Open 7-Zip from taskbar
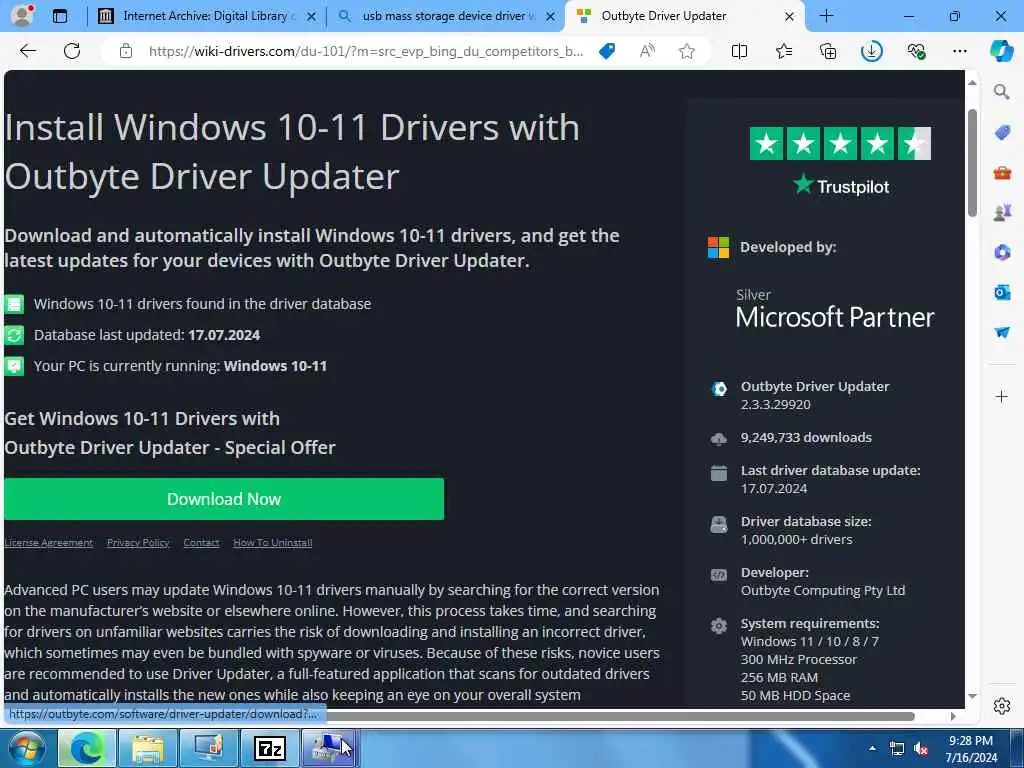 (270, 748)
